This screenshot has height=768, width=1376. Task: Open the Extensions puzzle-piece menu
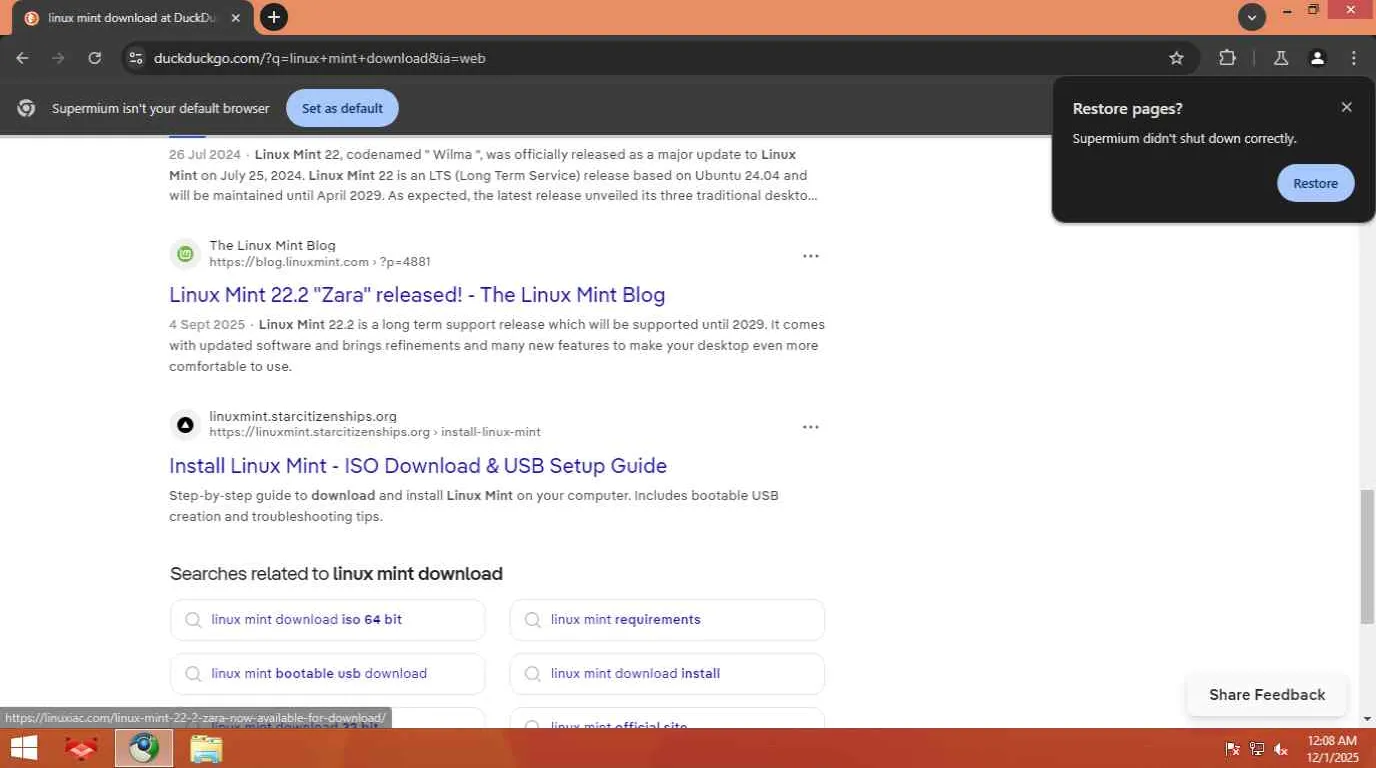[x=1228, y=58]
